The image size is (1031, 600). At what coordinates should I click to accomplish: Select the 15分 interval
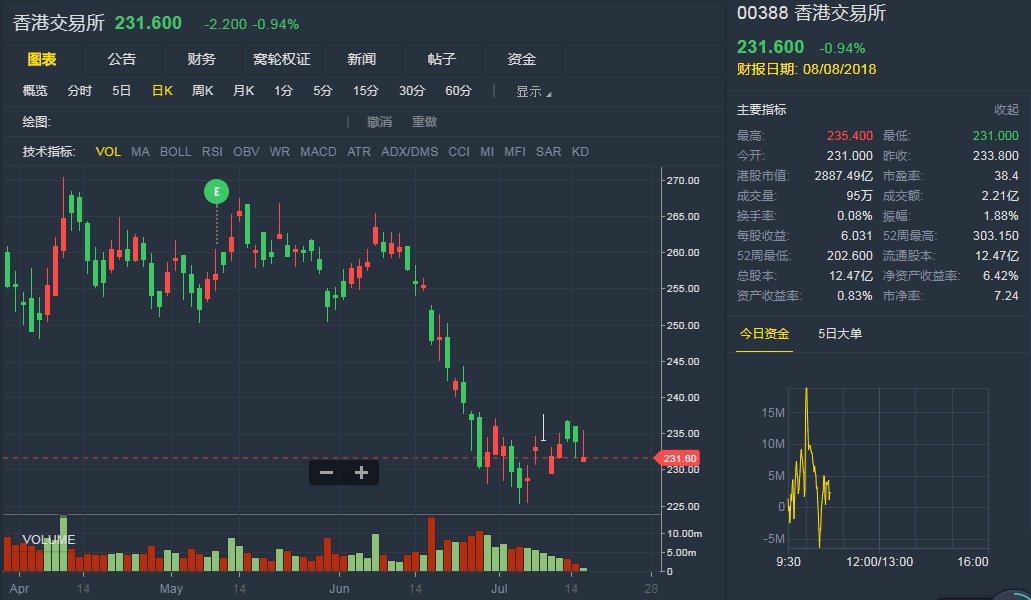coord(366,91)
